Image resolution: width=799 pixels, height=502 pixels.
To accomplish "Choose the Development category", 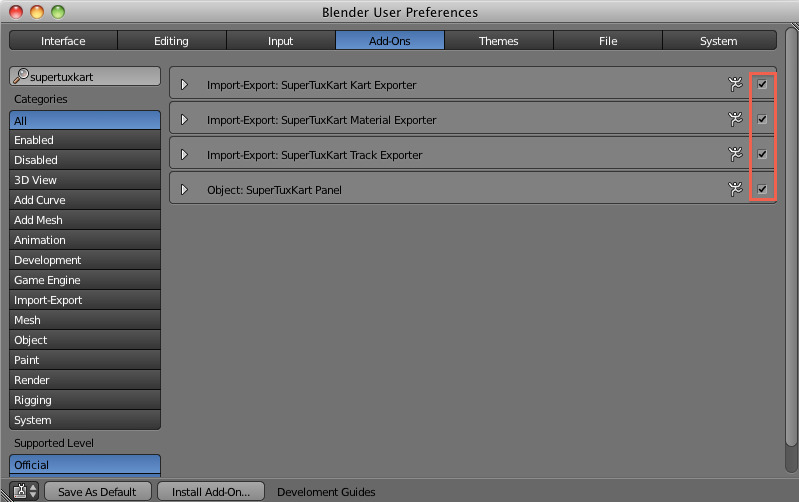I will point(85,260).
